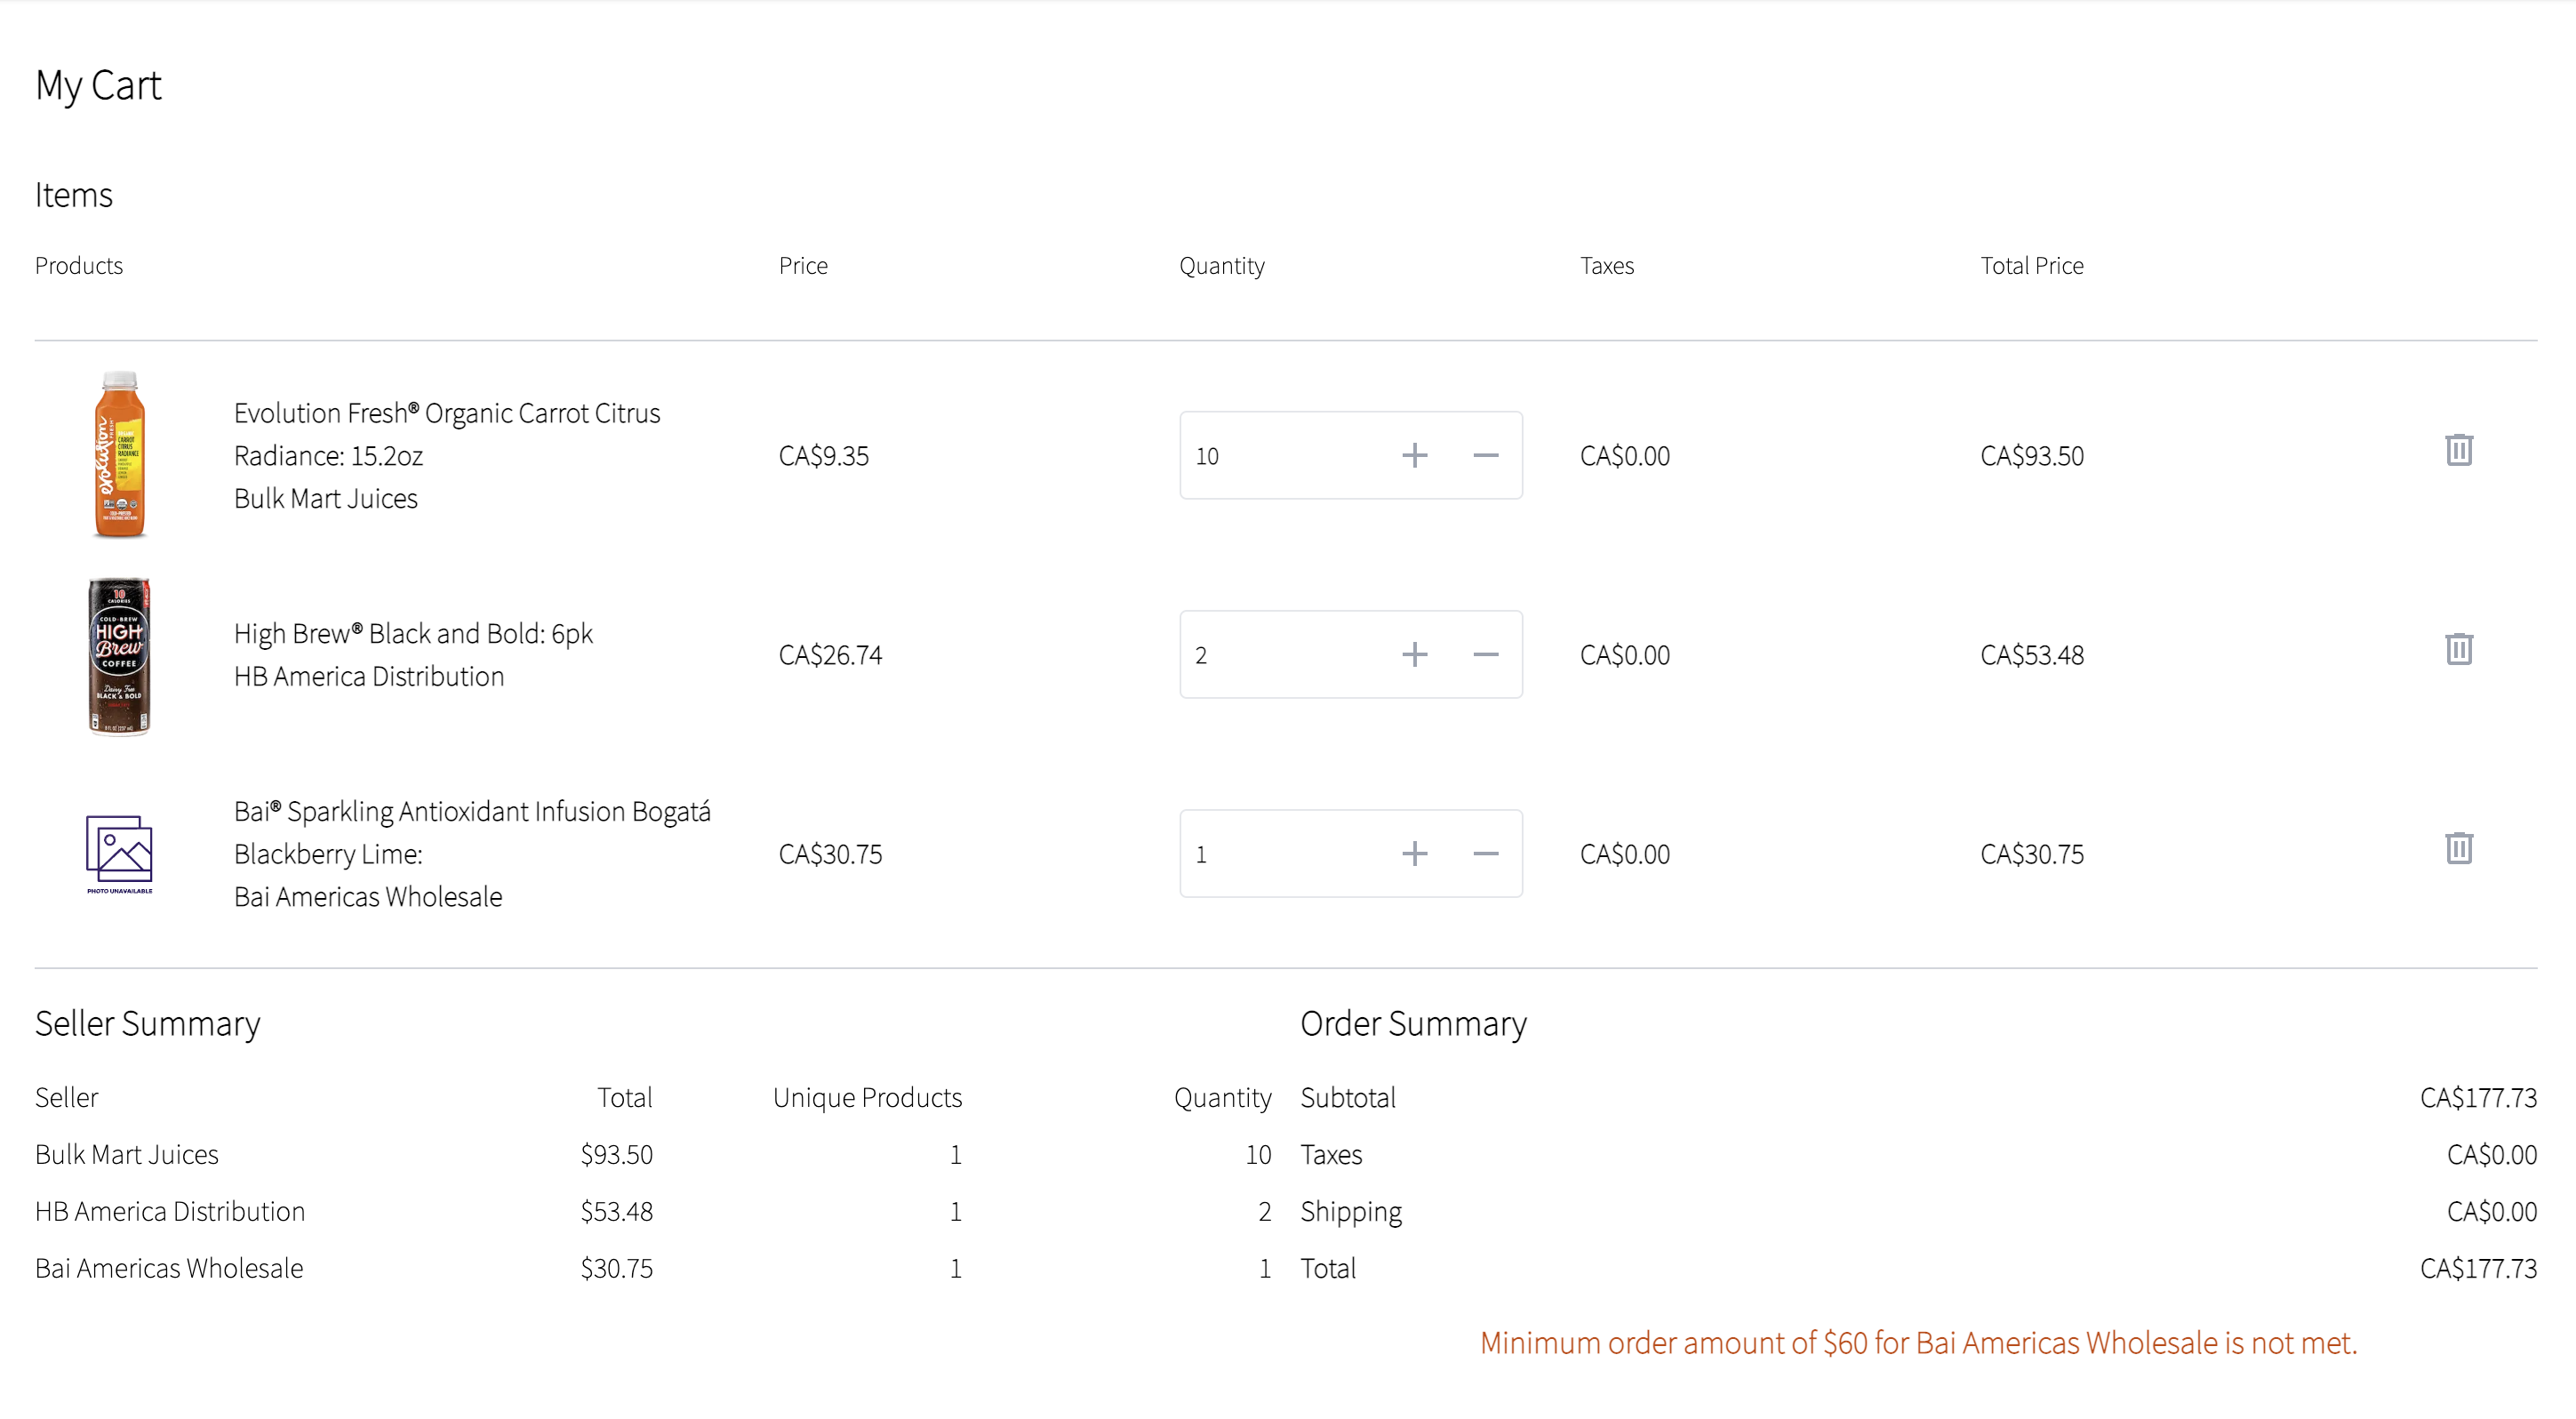The width and height of the screenshot is (2576, 1419).
Task: Reduce Bai Sparkling Antioxidant Infusion quantity
Action: [1485, 854]
